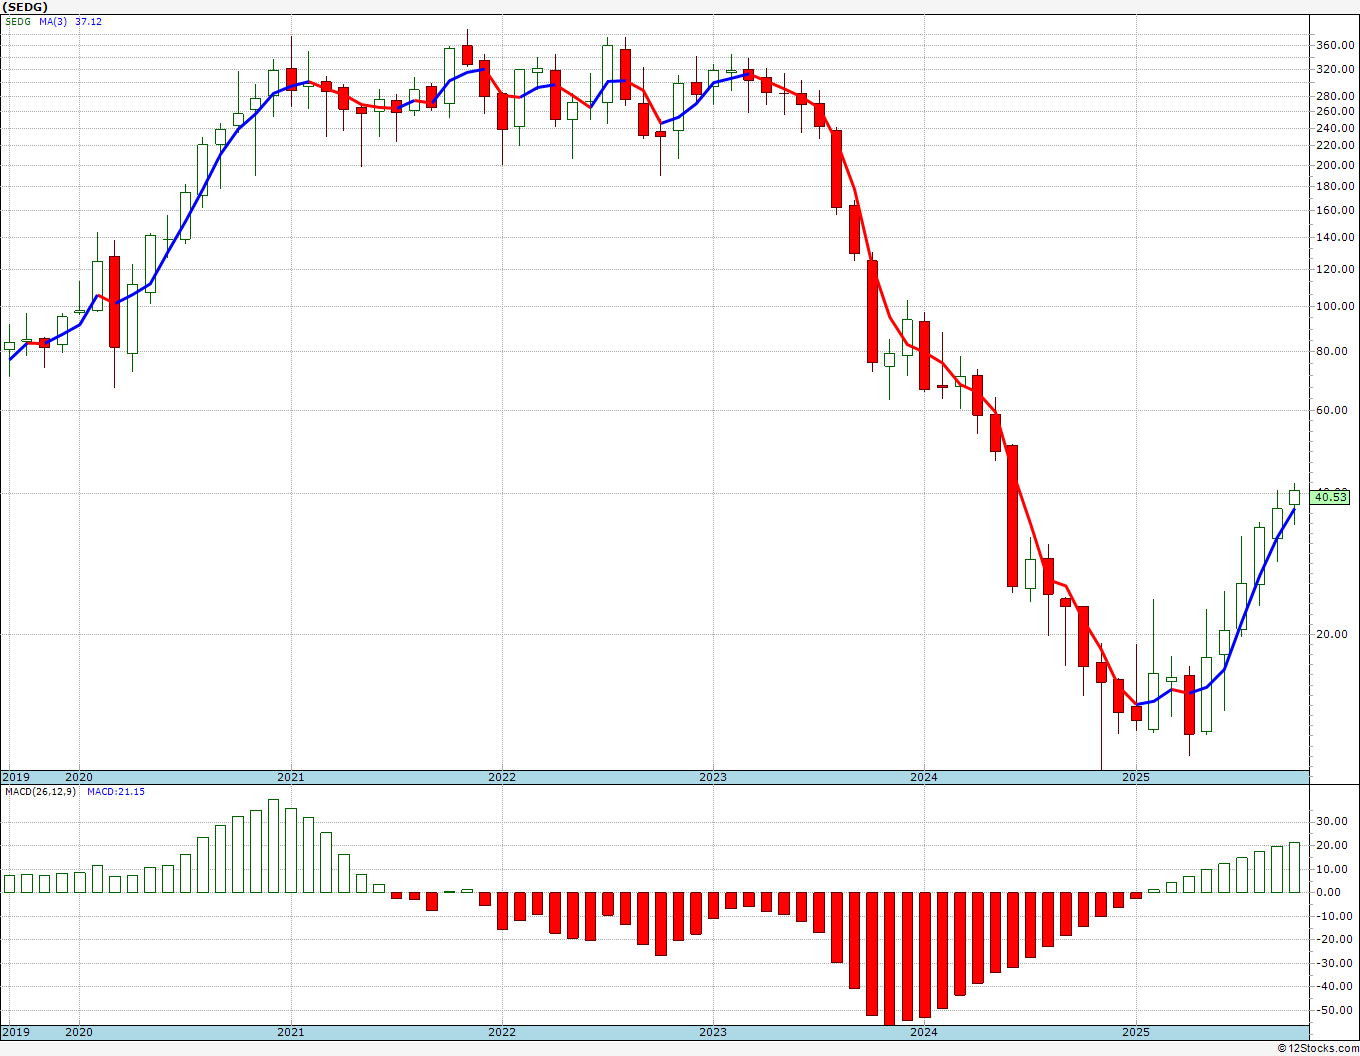Click the 160.00 price axis label

coord(1335,211)
